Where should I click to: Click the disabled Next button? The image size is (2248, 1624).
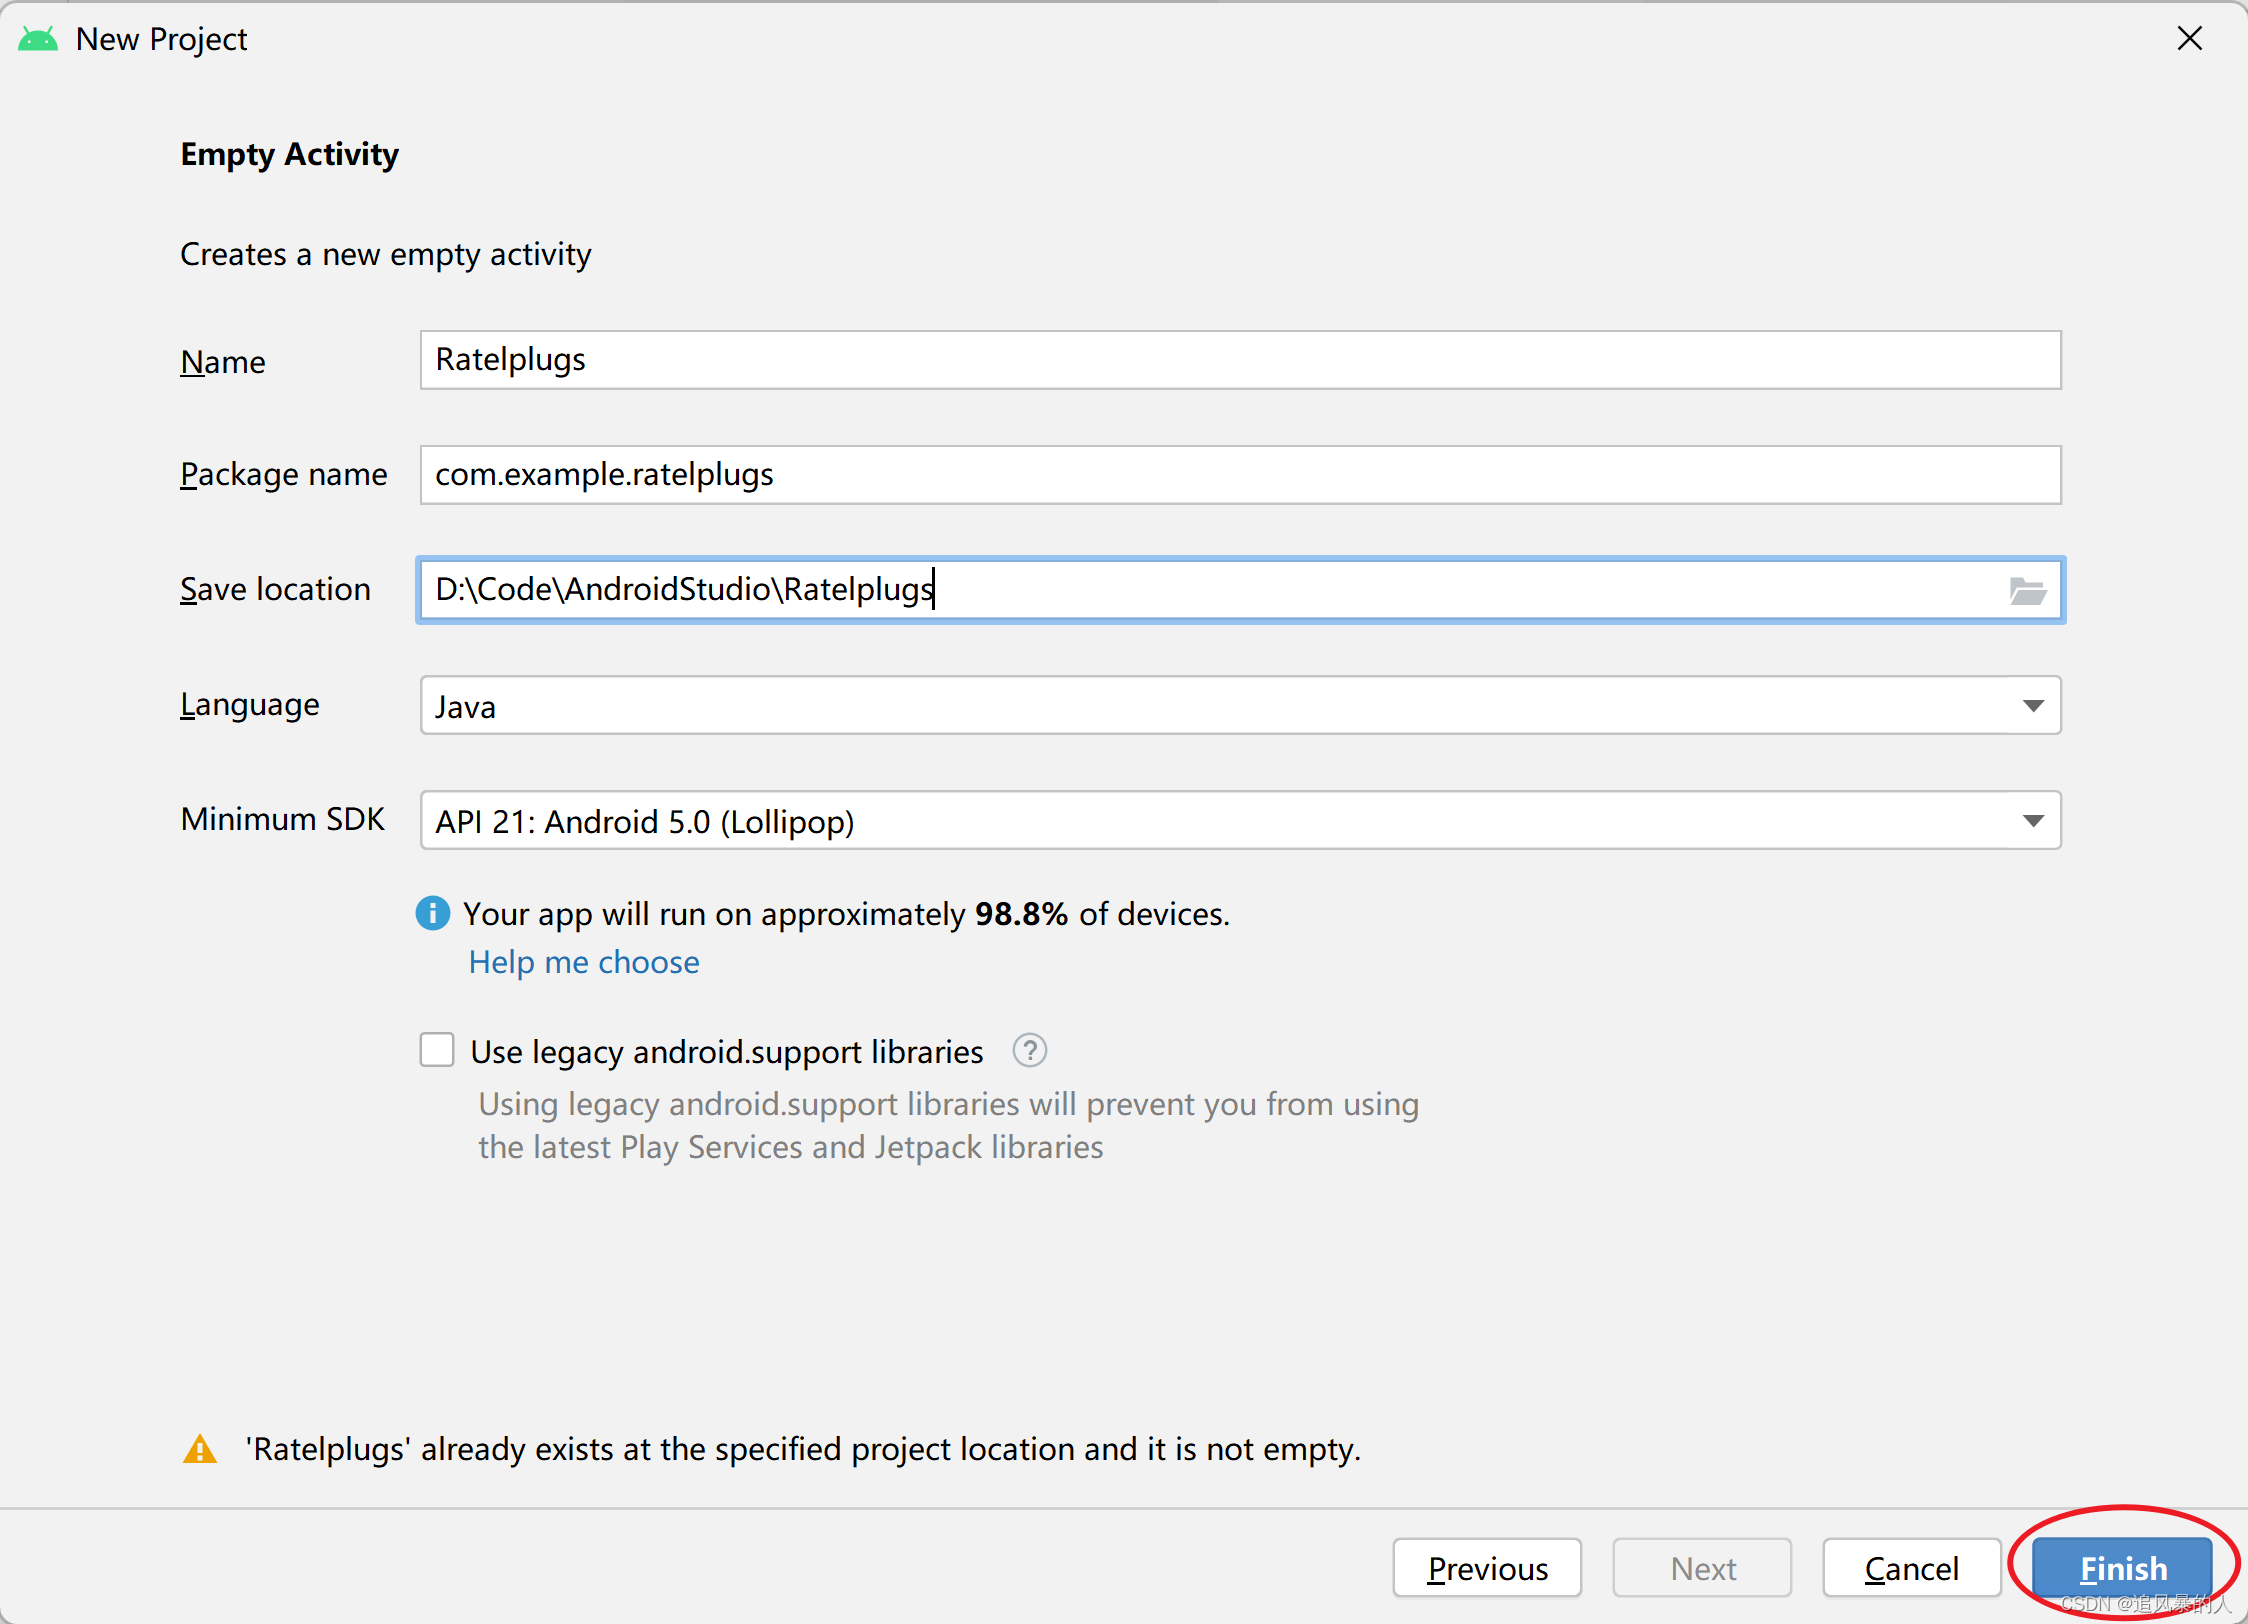click(1702, 1568)
